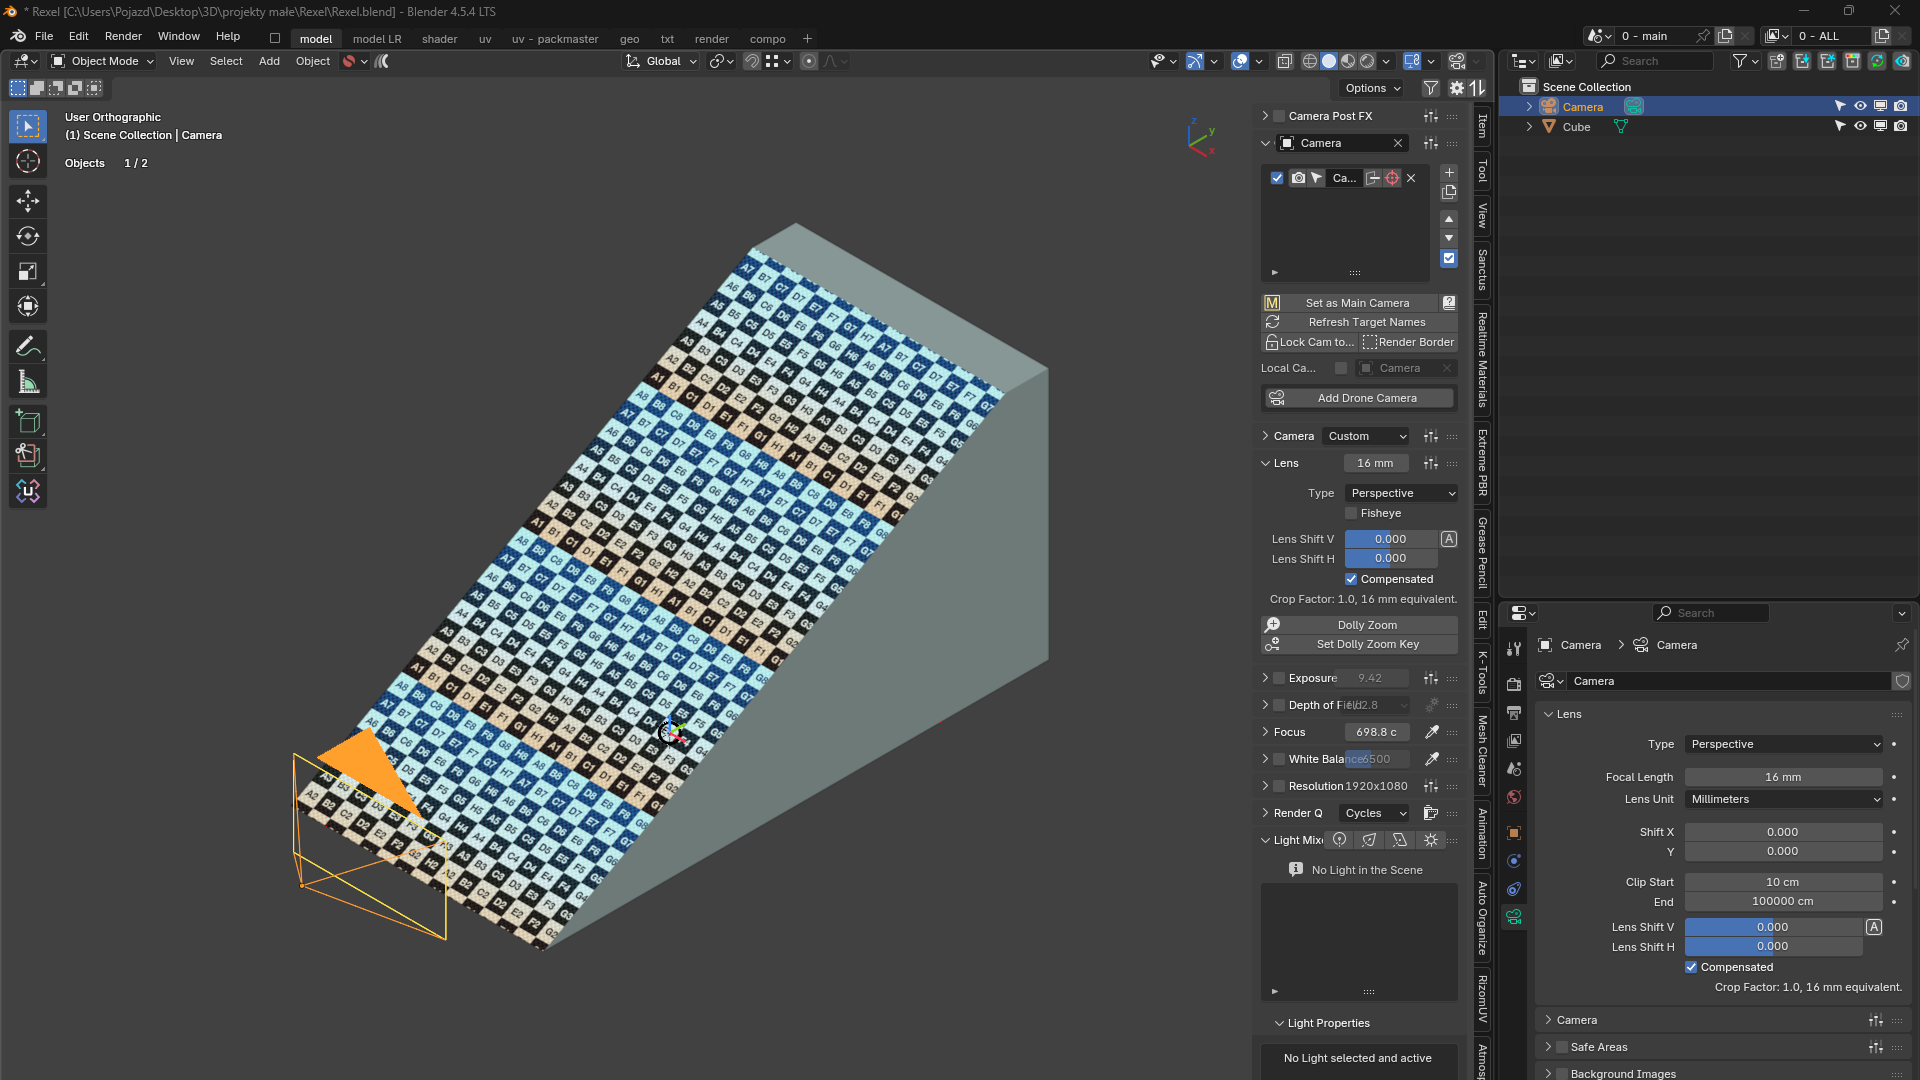This screenshot has height=1080, width=1920.
Task: Switch to wireframe viewport shading
Action: pyautogui.click(x=1309, y=61)
